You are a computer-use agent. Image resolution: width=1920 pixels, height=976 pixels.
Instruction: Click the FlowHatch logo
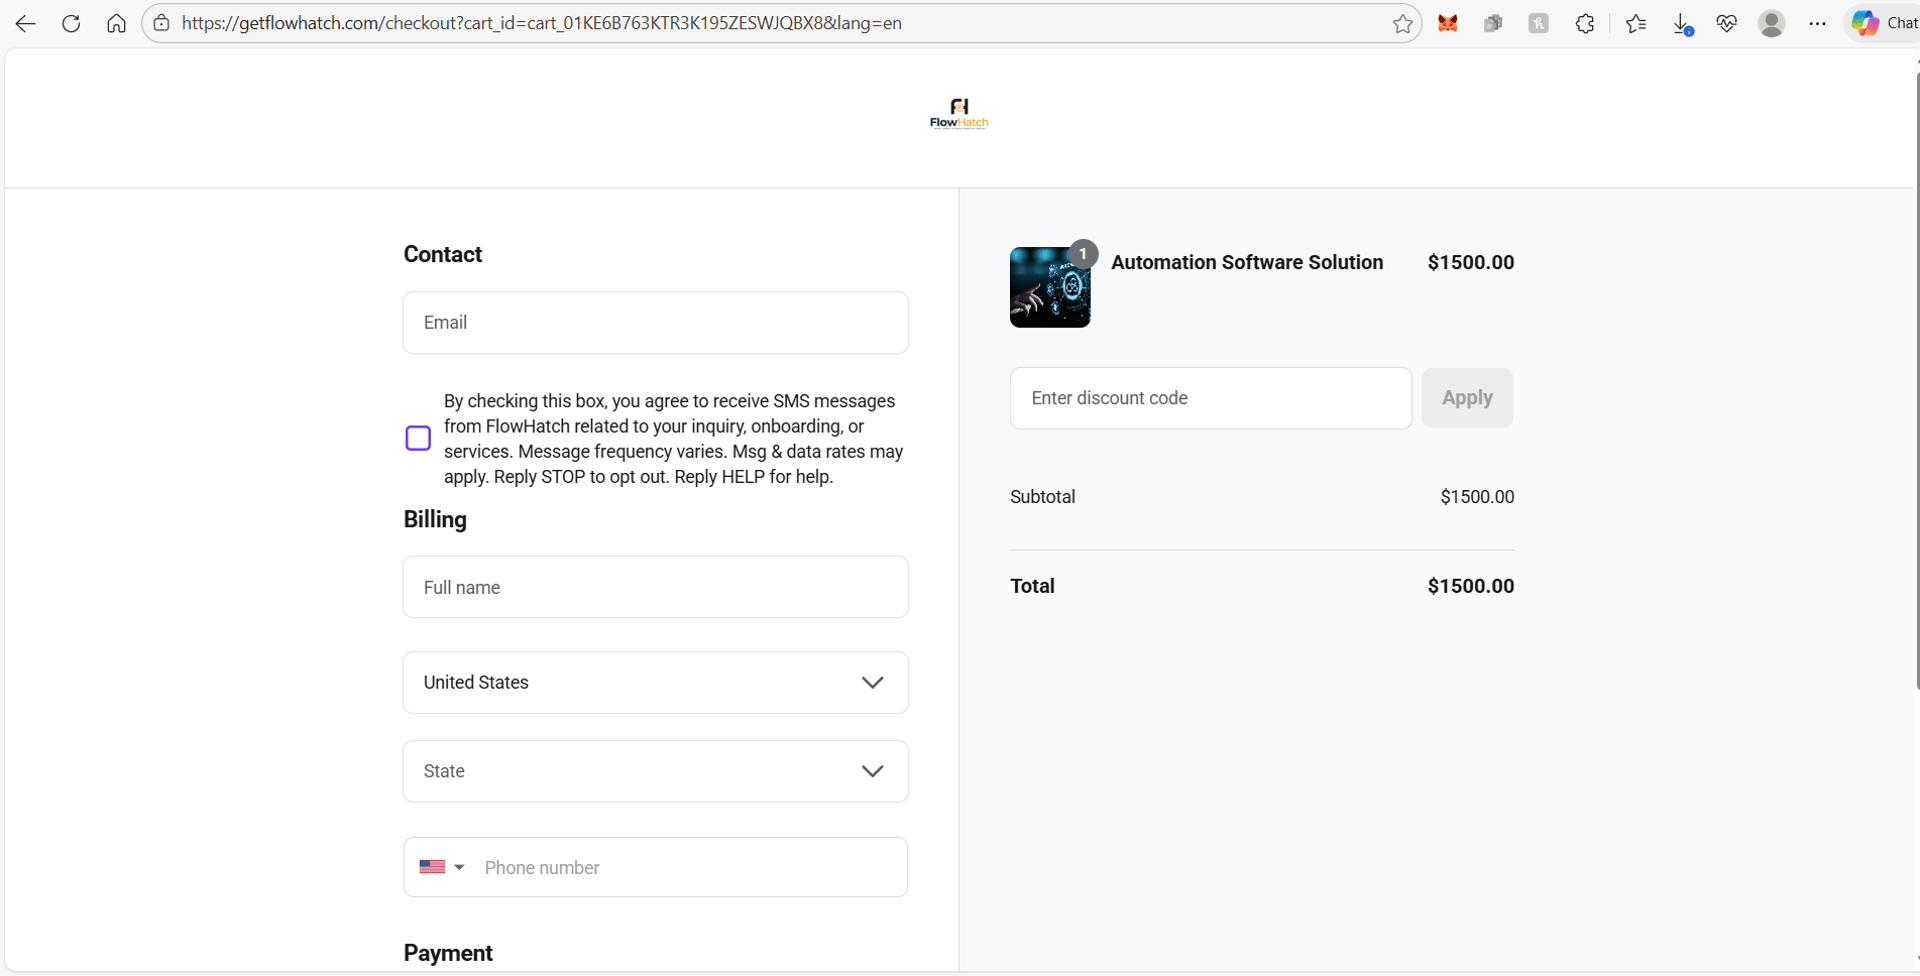coord(959,114)
